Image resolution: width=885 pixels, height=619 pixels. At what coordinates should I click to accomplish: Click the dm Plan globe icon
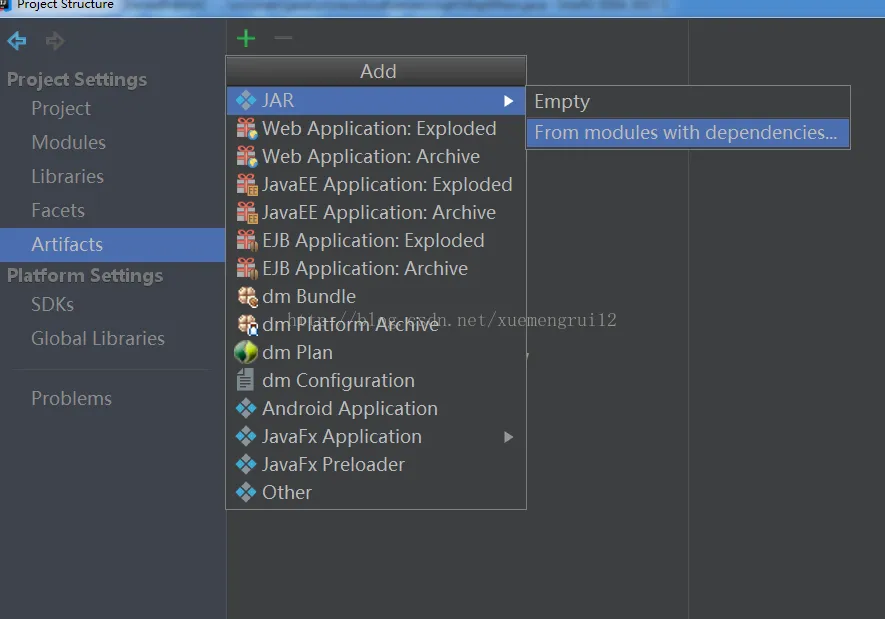246,352
